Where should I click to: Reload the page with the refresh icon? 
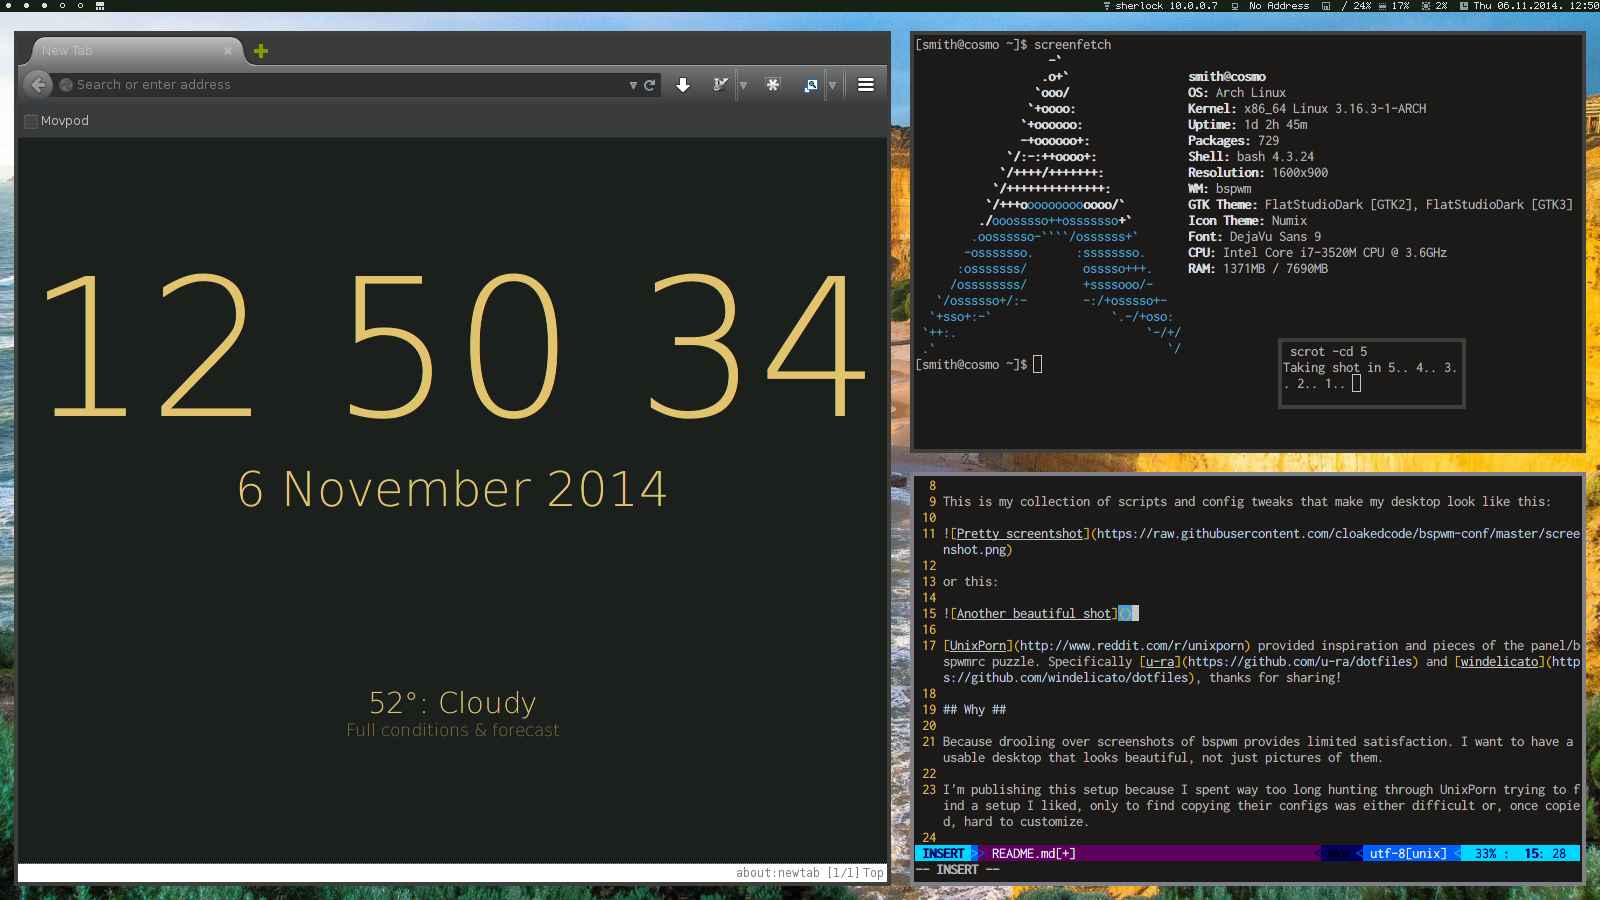coord(650,85)
